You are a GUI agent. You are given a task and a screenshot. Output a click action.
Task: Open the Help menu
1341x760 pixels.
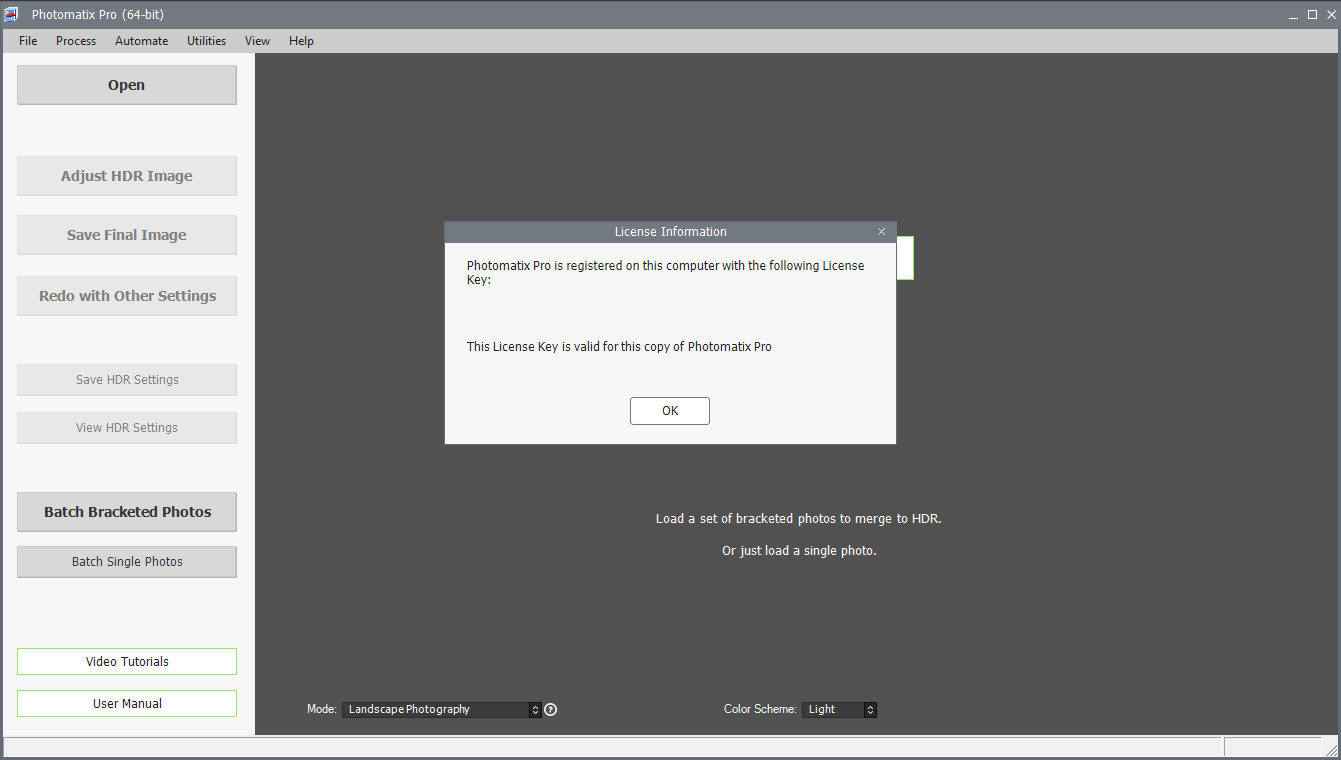pyautogui.click(x=301, y=41)
